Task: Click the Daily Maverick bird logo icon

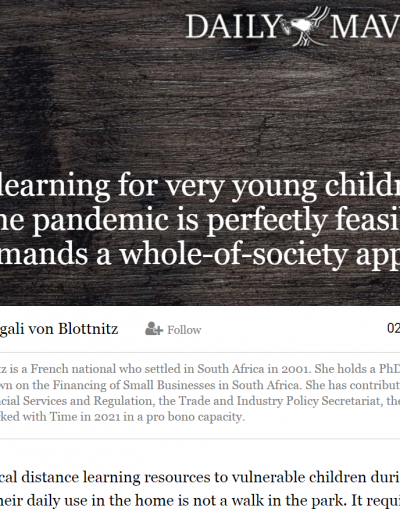Action: coord(305,26)
